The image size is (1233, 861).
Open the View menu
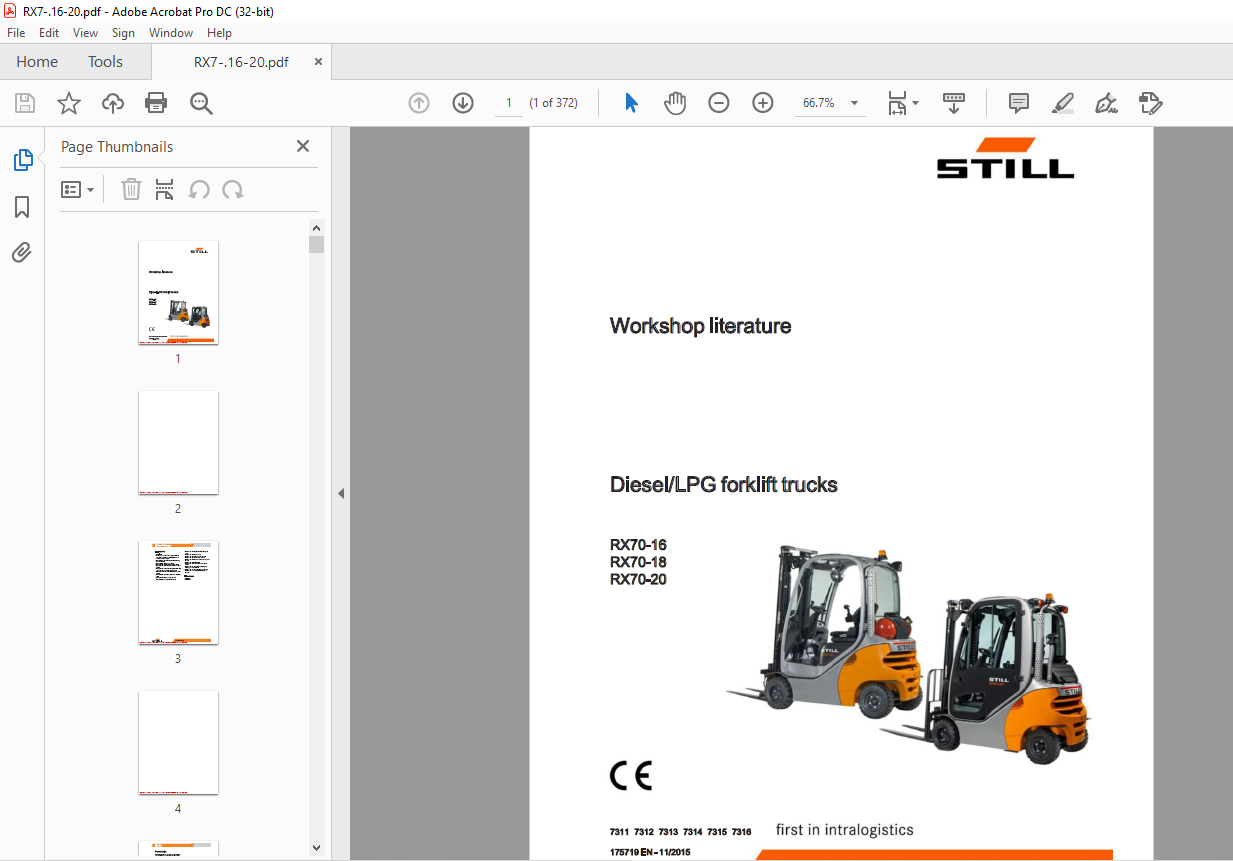coord(85,33)
